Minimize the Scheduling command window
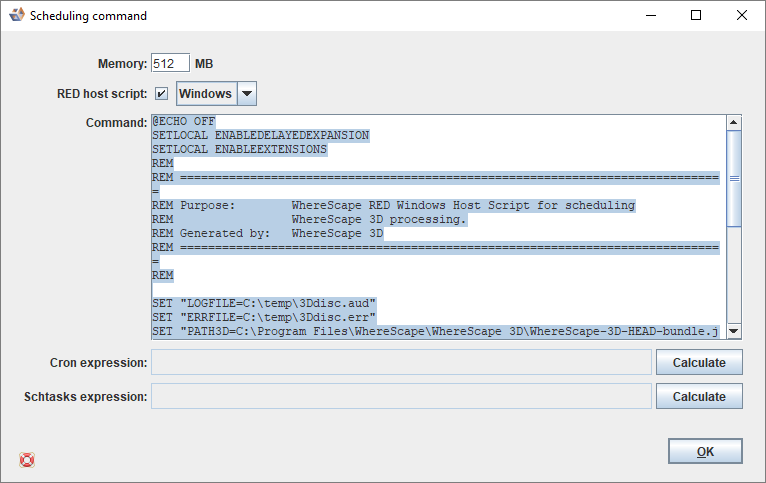The image size is (766, 483). point(651,16)
